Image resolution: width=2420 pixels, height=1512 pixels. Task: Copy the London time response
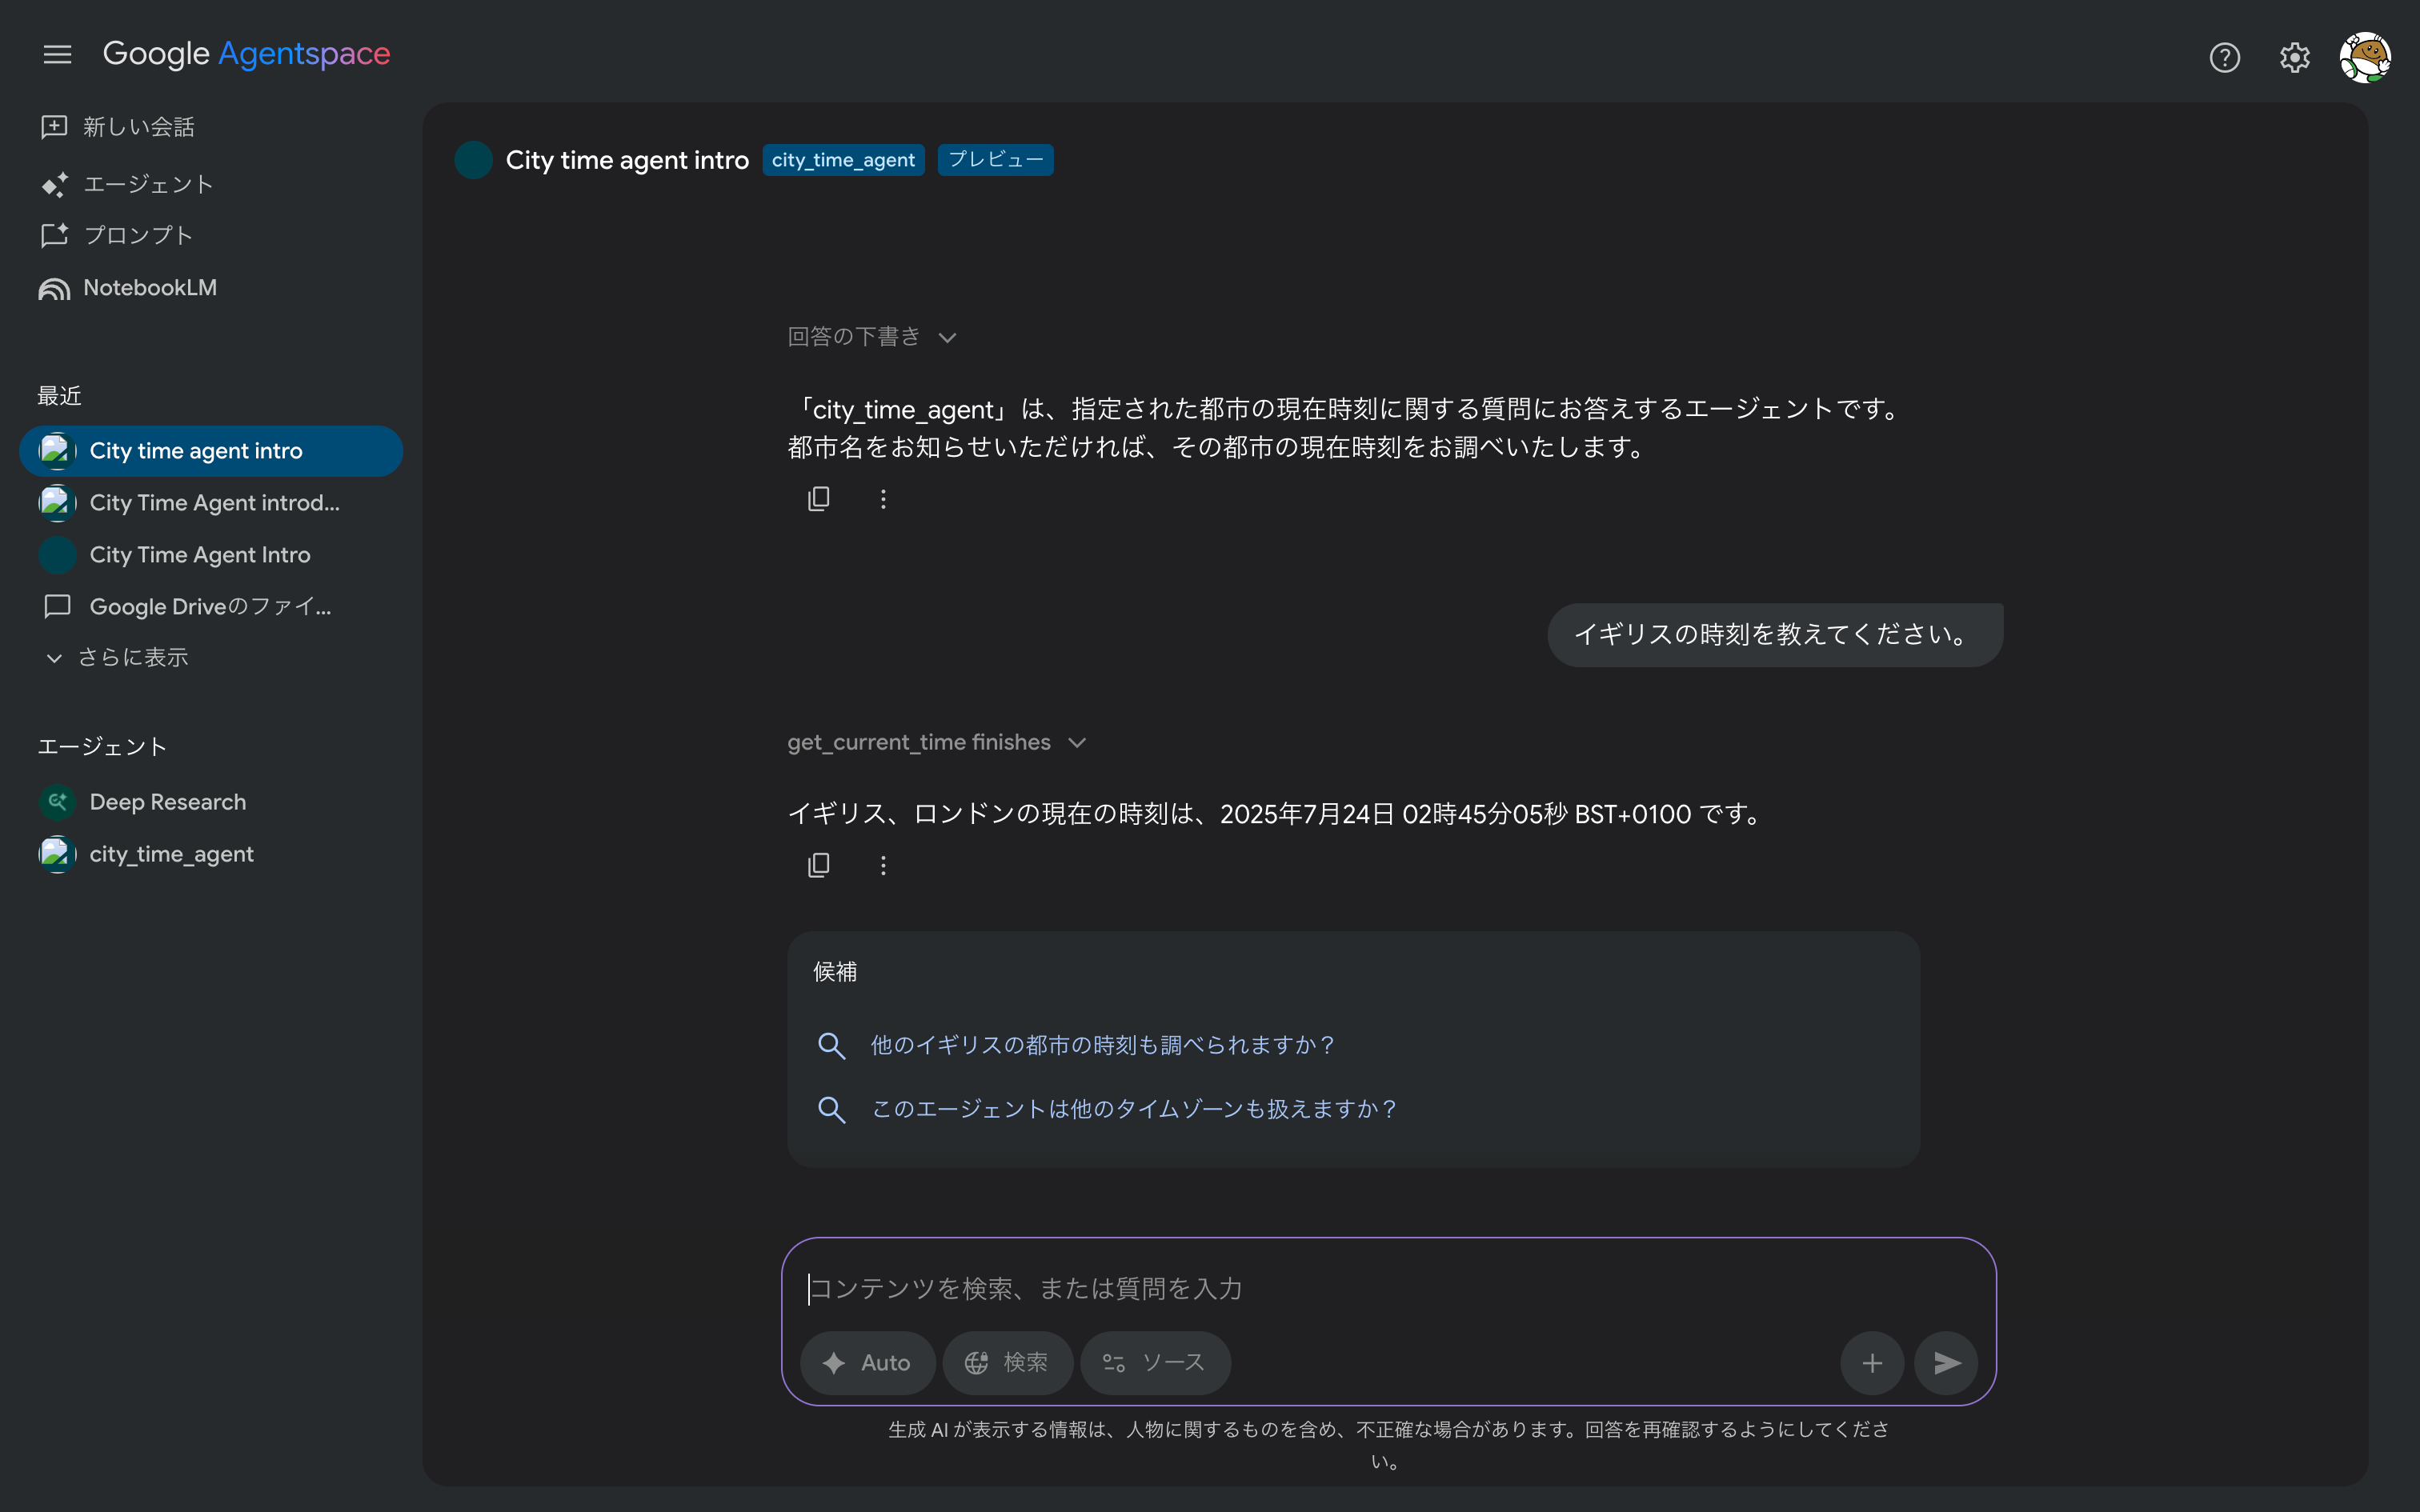(x=819, y=865)
